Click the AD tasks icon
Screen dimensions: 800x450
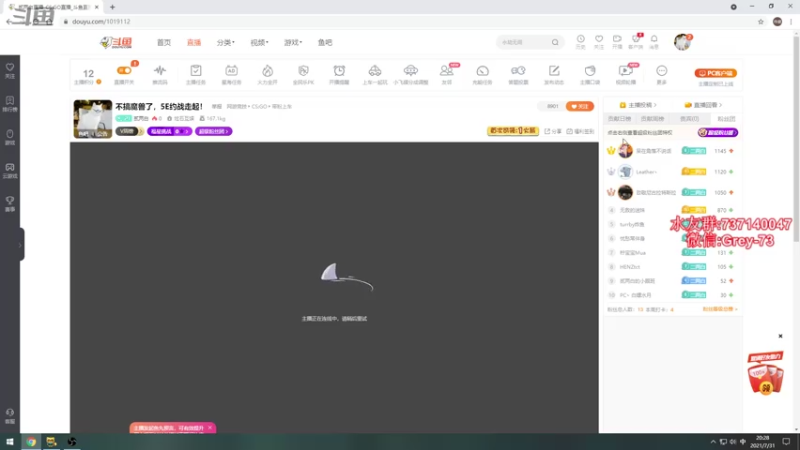[x=231, y=70]
